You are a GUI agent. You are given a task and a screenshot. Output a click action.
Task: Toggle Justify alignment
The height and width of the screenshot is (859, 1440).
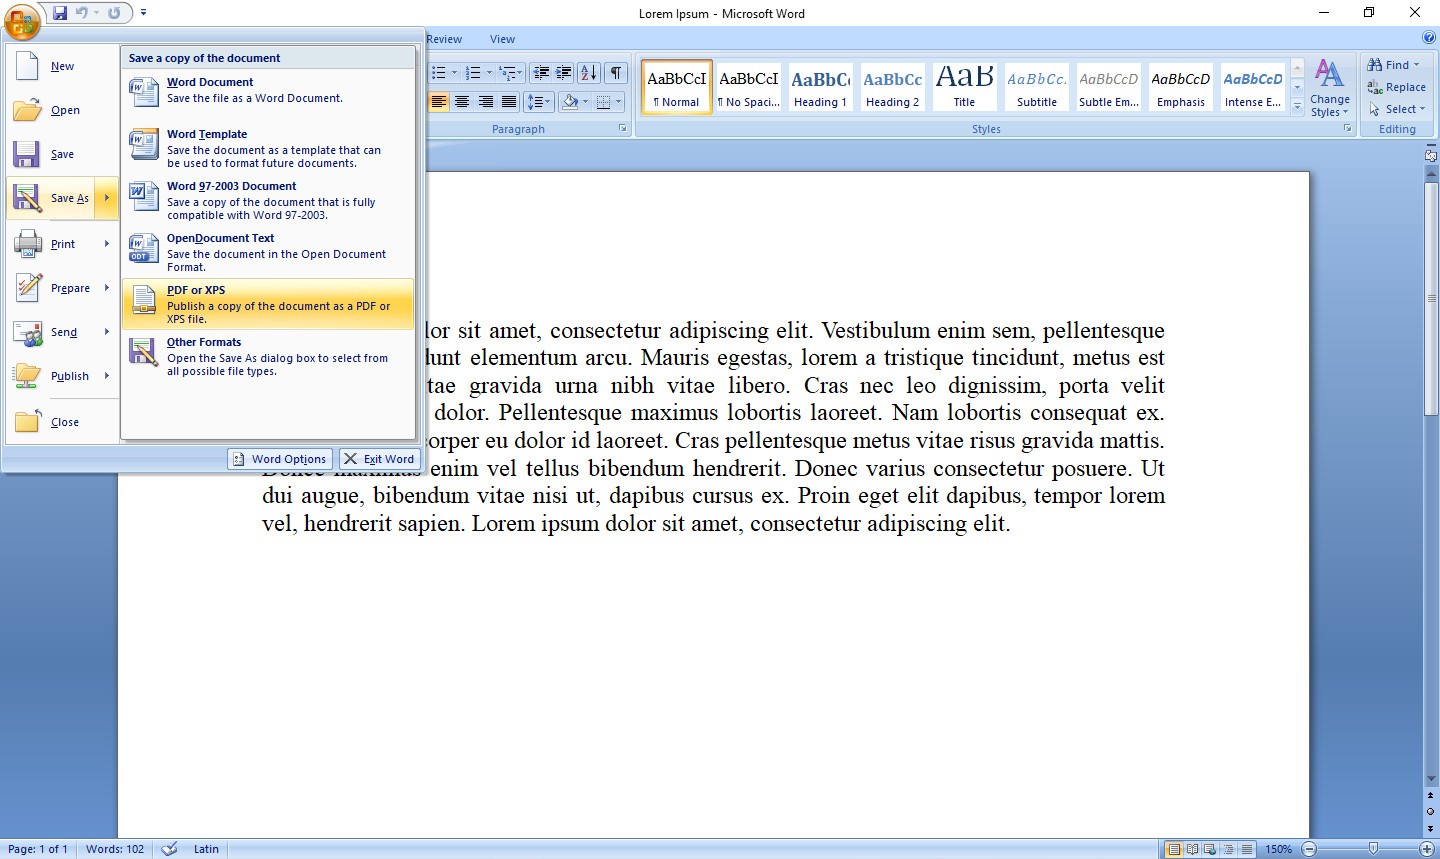point(509,102)
